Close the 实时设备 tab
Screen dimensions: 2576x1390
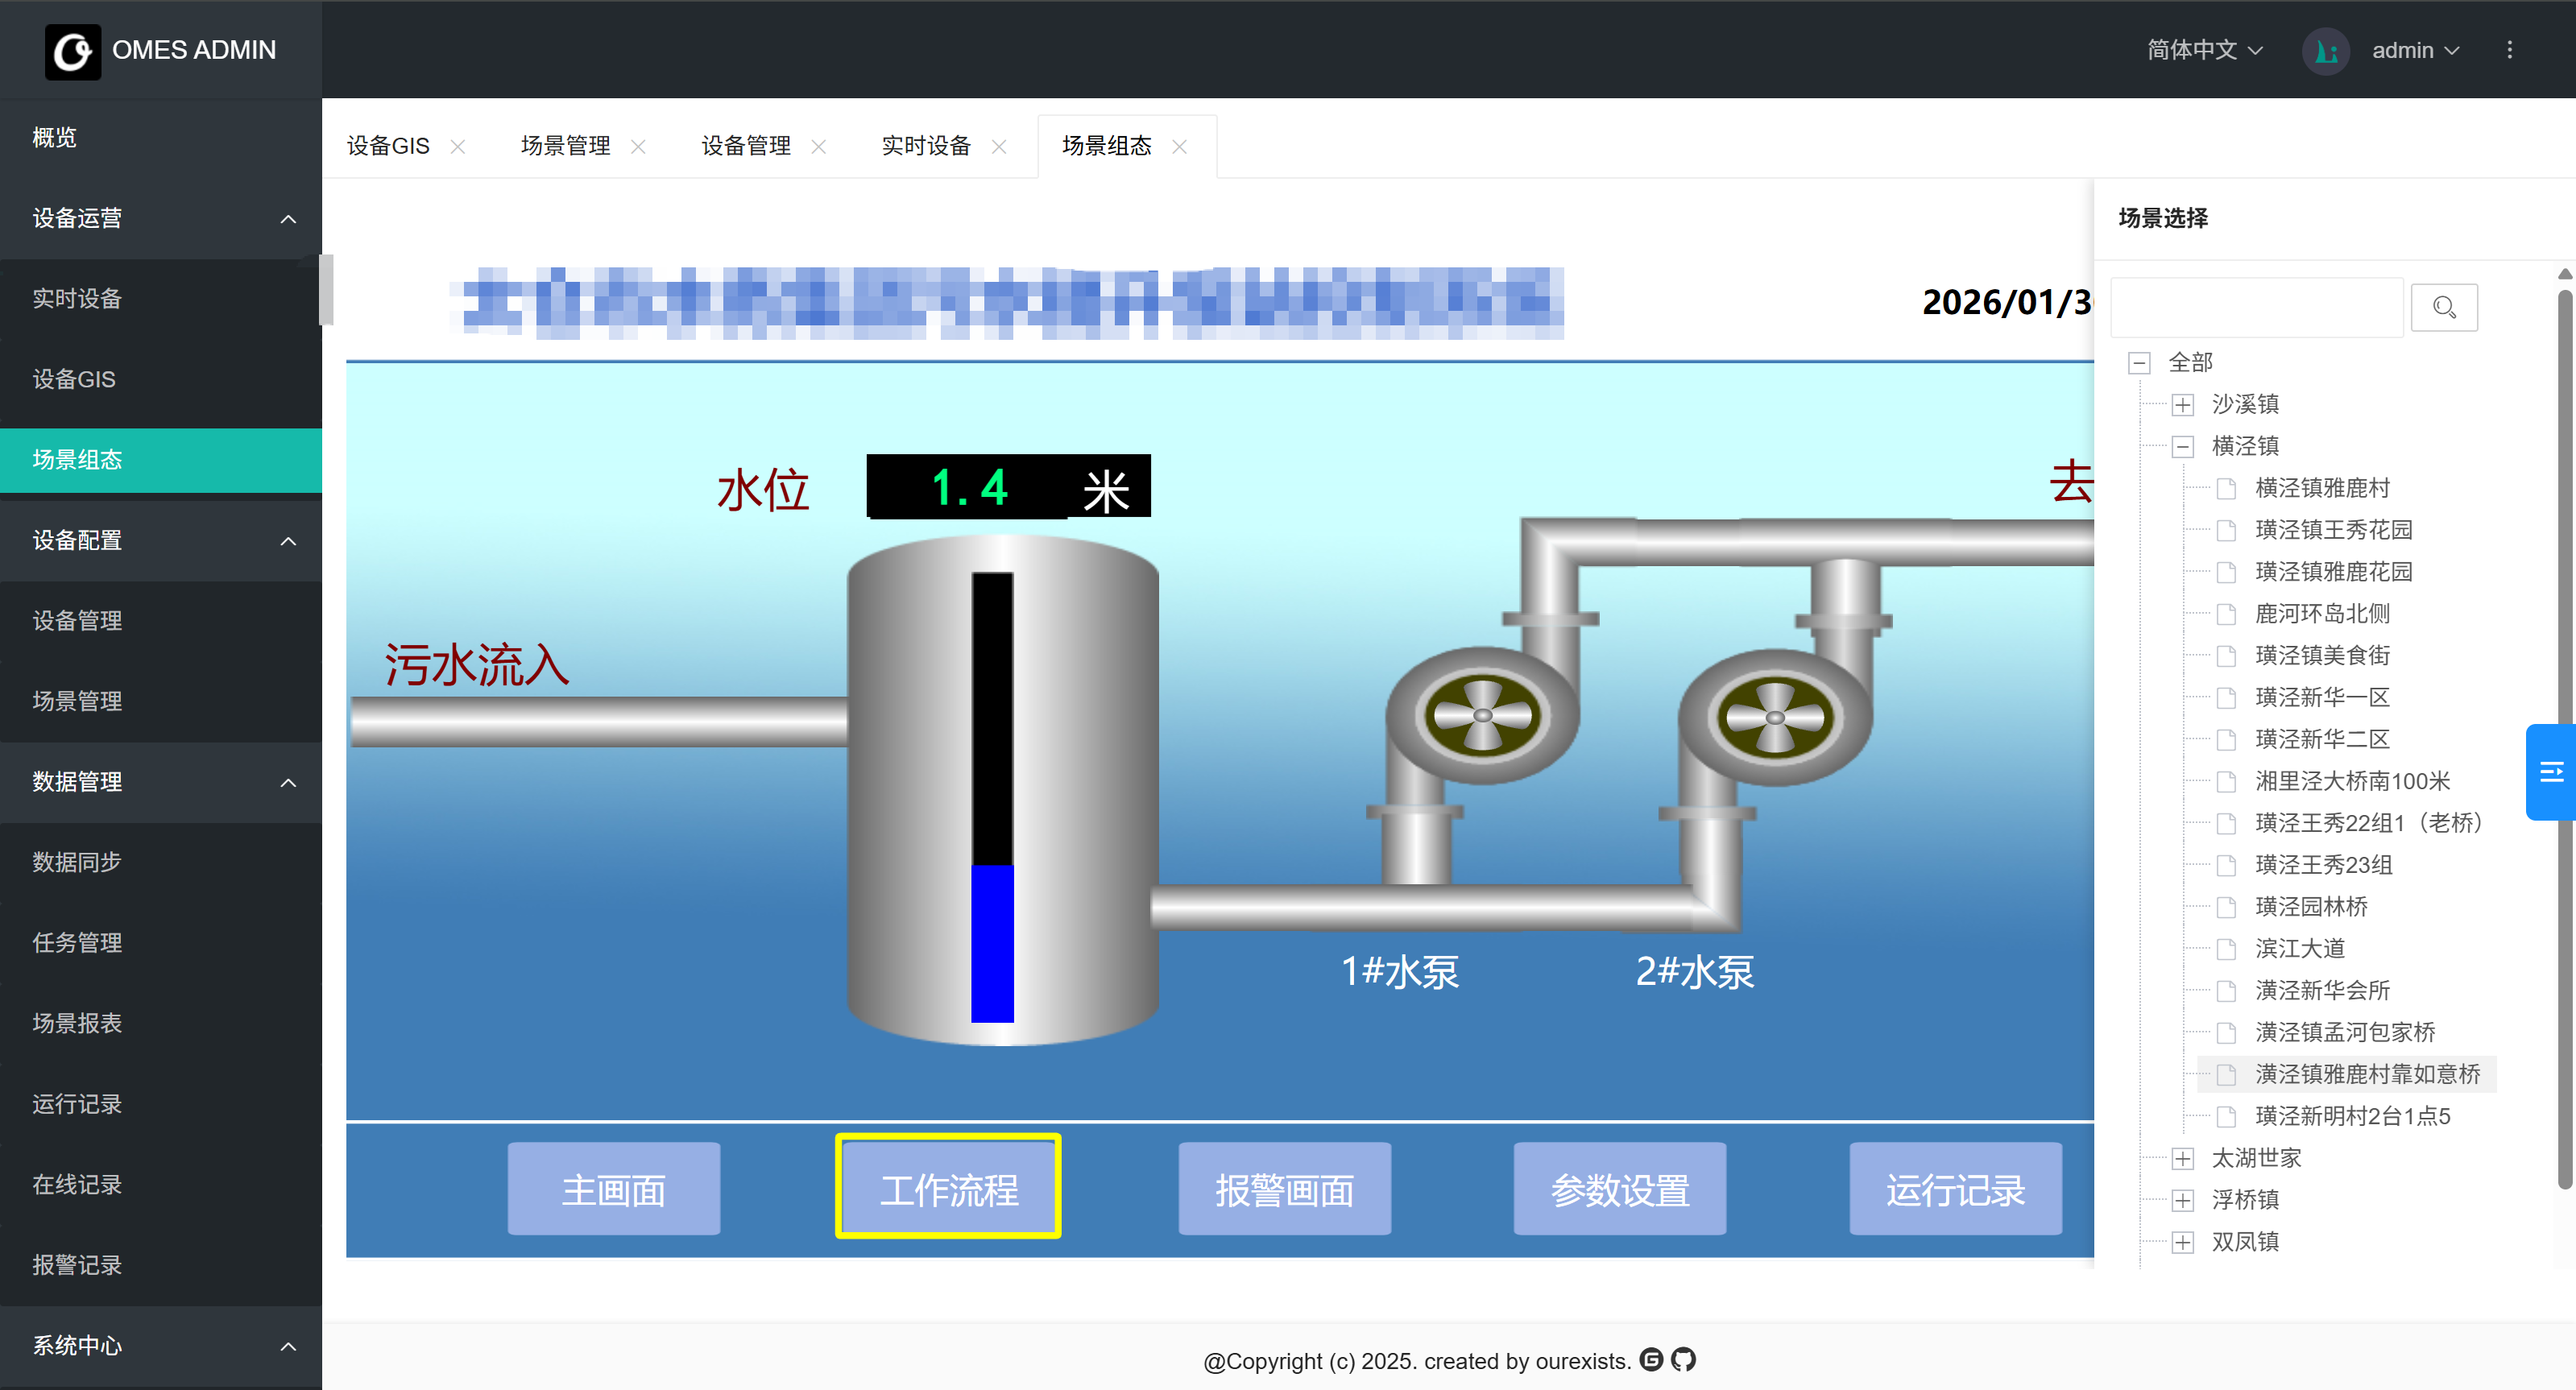pyautogui.click(x=999, y=146)
